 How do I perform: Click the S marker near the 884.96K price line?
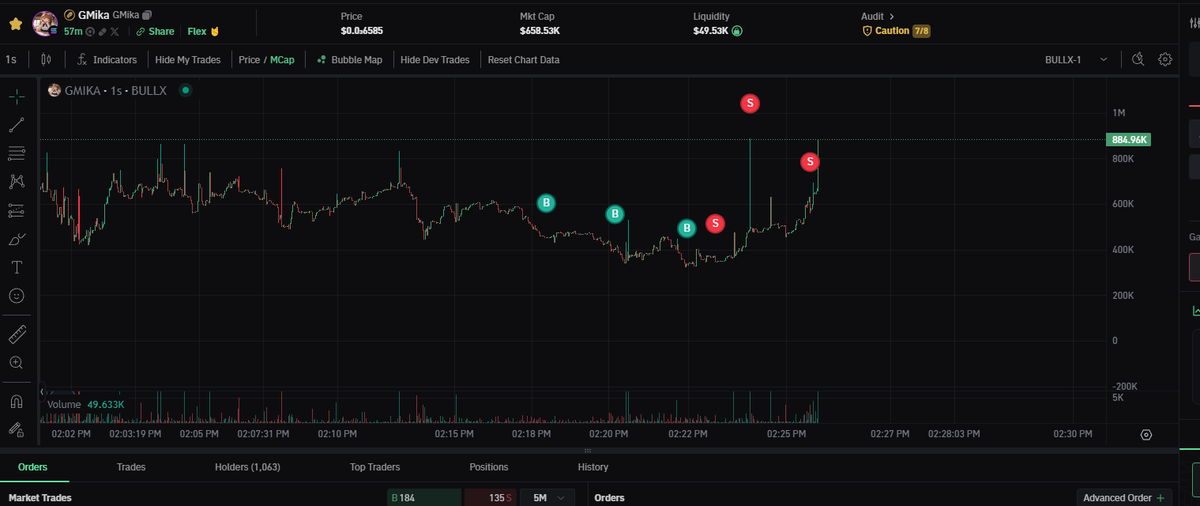811,161
